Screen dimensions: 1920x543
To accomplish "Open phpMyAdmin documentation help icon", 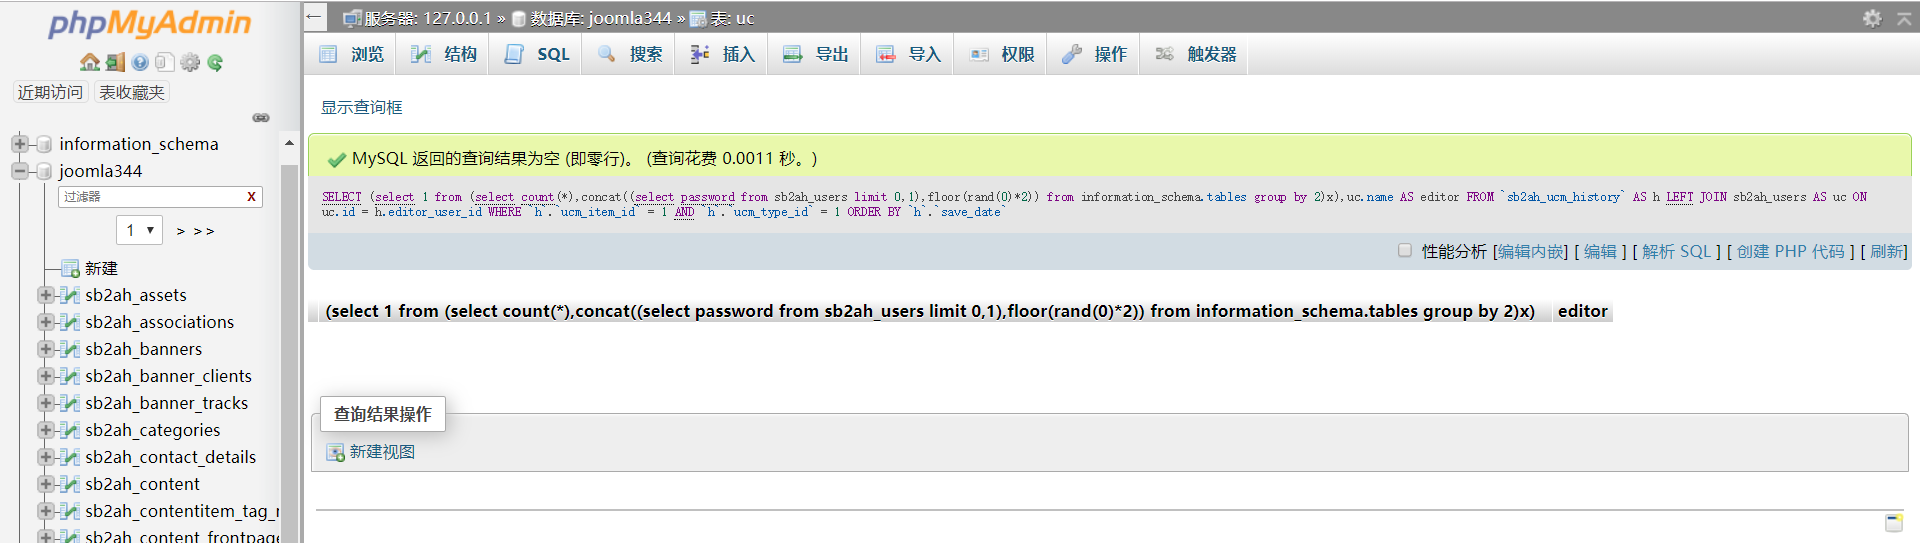I will pyautogui.click(x=140, y=62).
